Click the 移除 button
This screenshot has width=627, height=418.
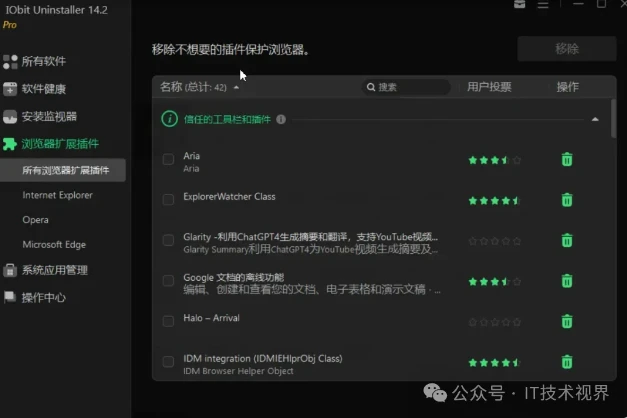click(567, 49)
